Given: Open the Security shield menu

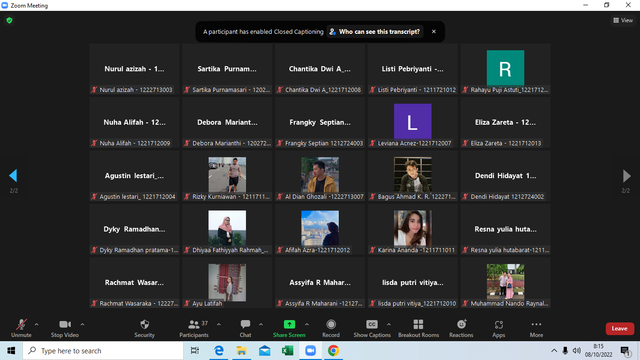Looking at the screenshot, I should 144,328.
